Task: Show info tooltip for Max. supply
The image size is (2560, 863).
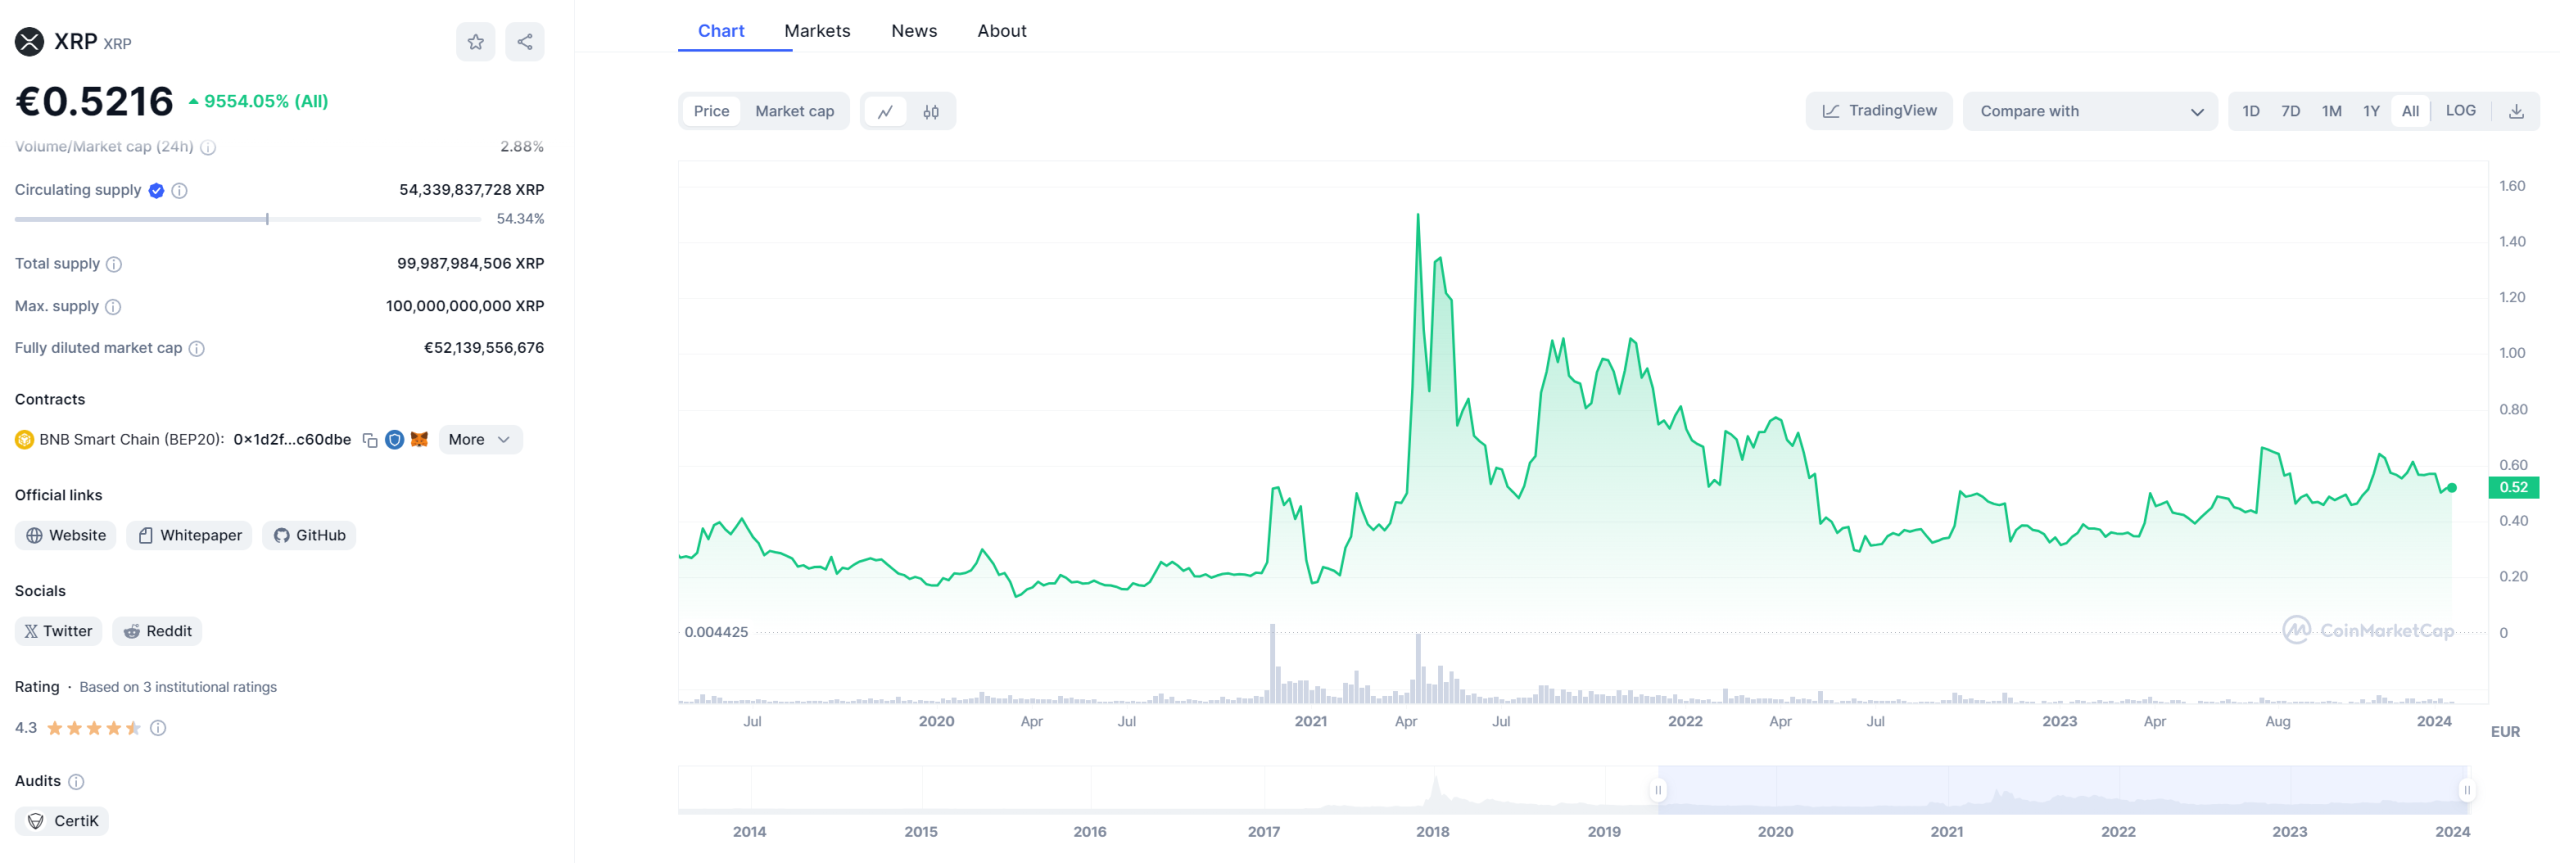Action: pyautogui.click(x=113, y=307)
